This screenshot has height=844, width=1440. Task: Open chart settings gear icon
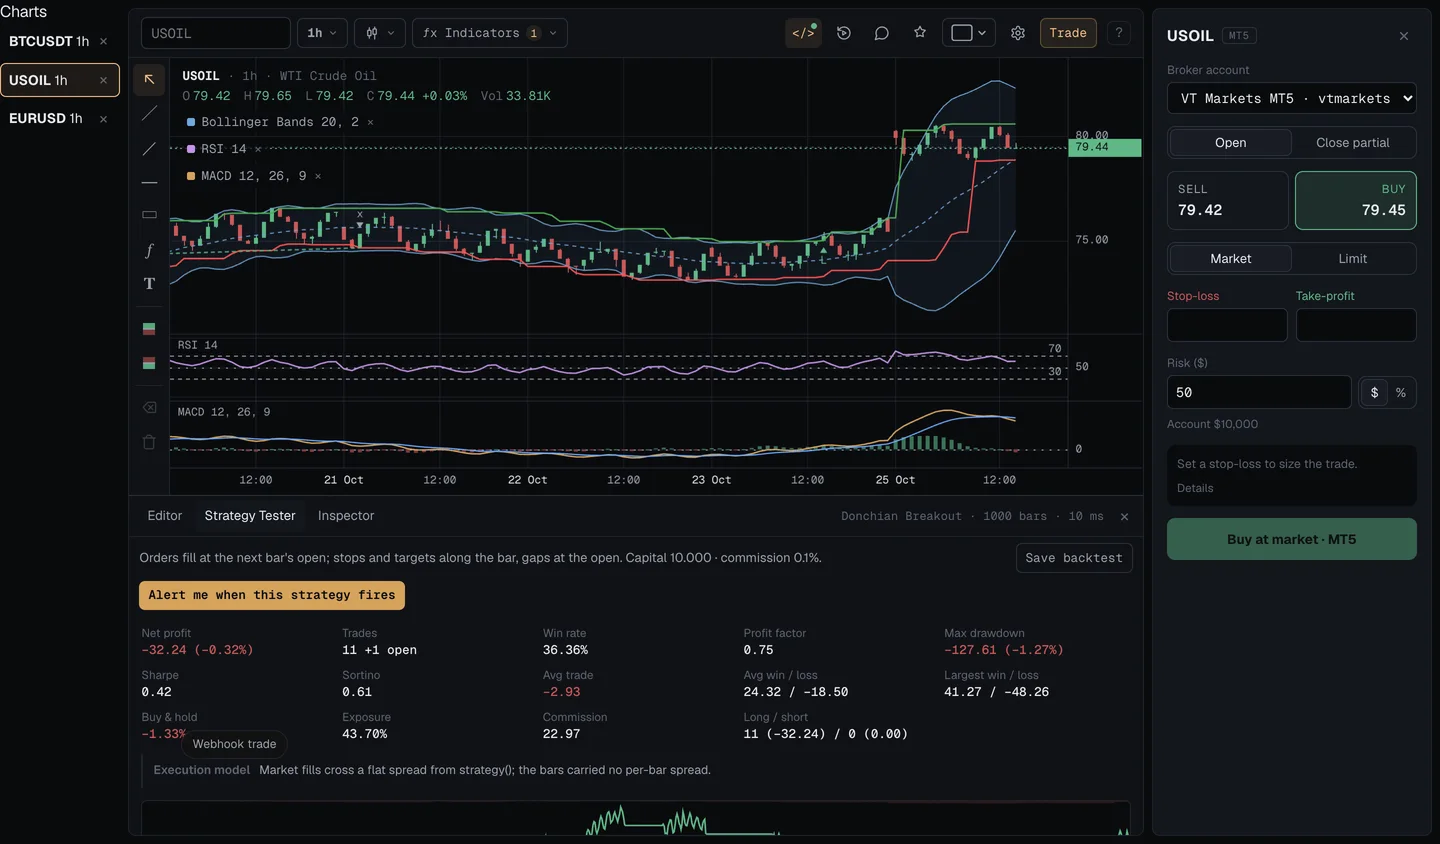(x=1018, y=33)
